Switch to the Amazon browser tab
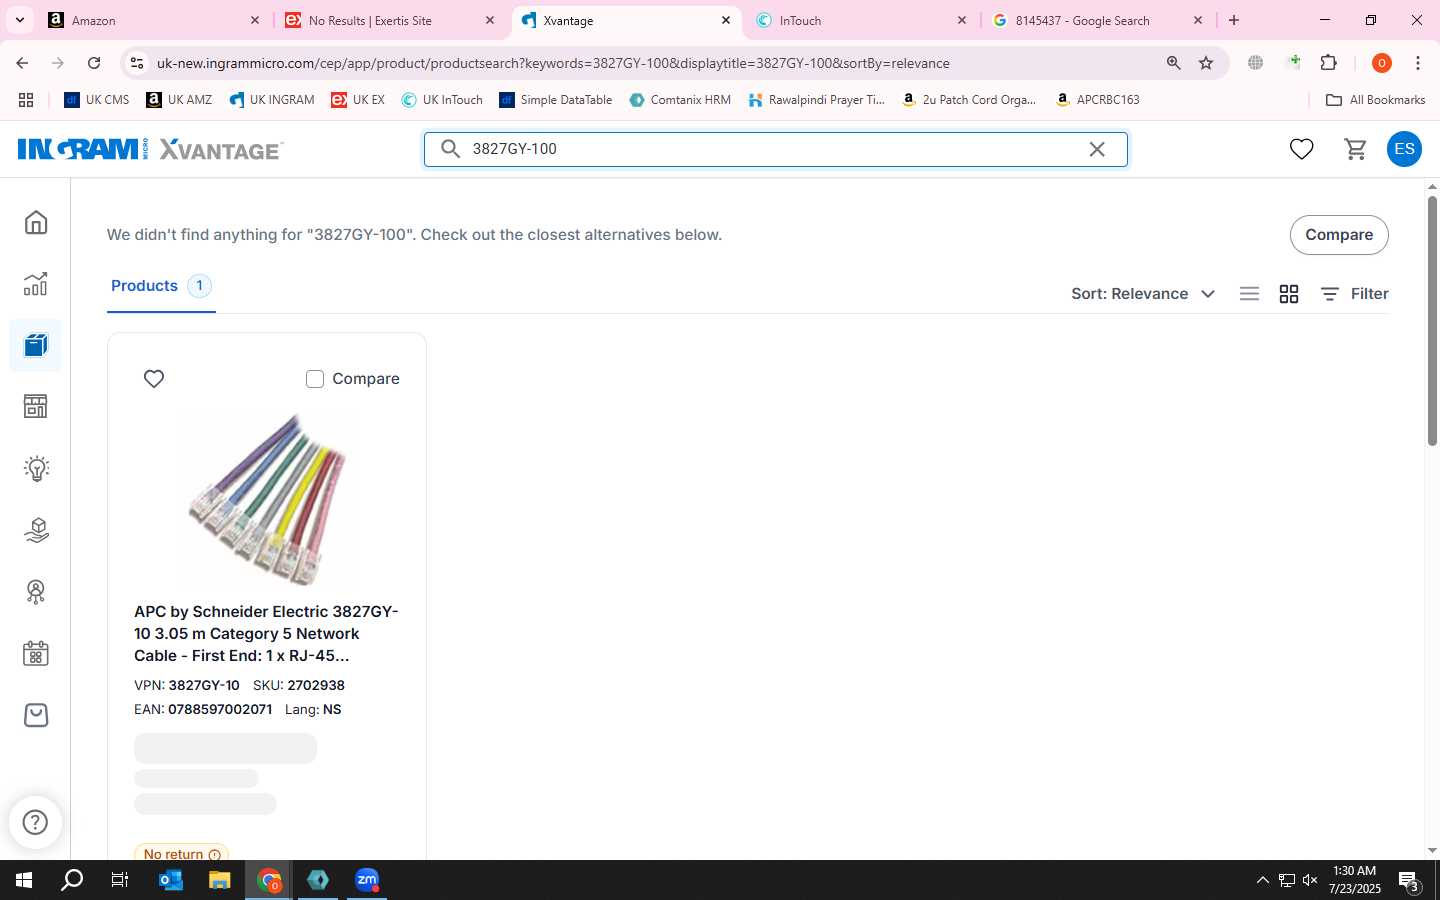The width and height of the screenshot is (1440, 900). tap(155, 20)
